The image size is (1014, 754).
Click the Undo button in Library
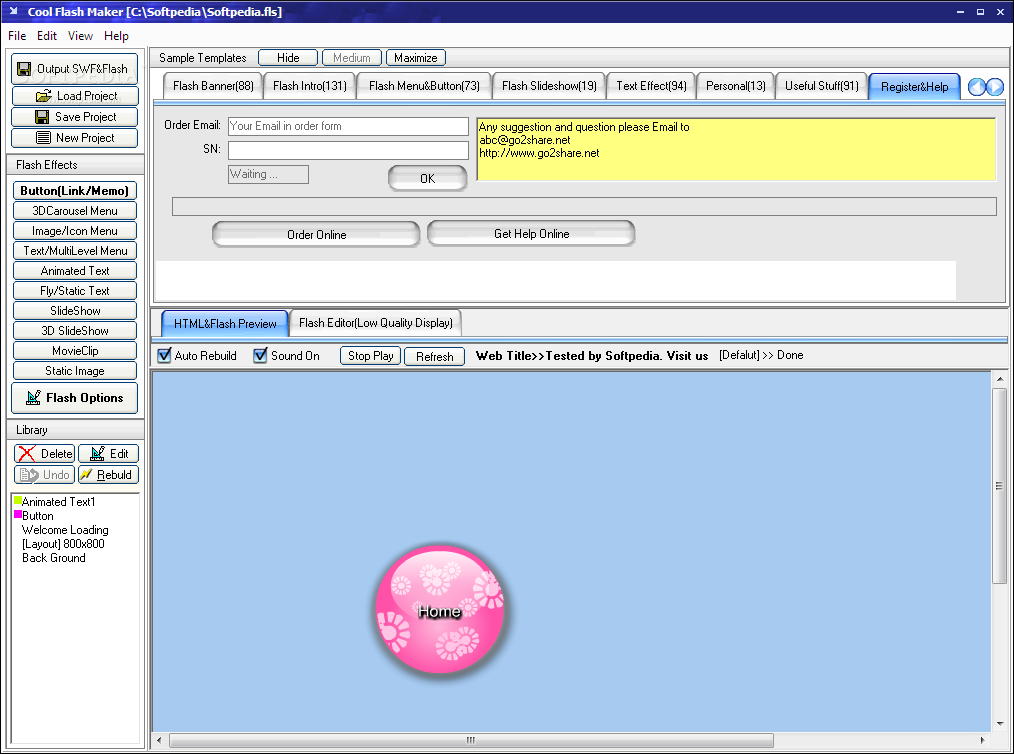pyautogui.click(x=45, y=475)
